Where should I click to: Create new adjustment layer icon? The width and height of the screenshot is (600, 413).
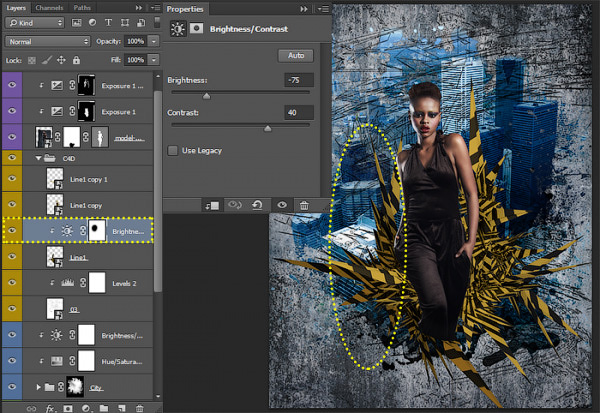click(x=86, y=408)
